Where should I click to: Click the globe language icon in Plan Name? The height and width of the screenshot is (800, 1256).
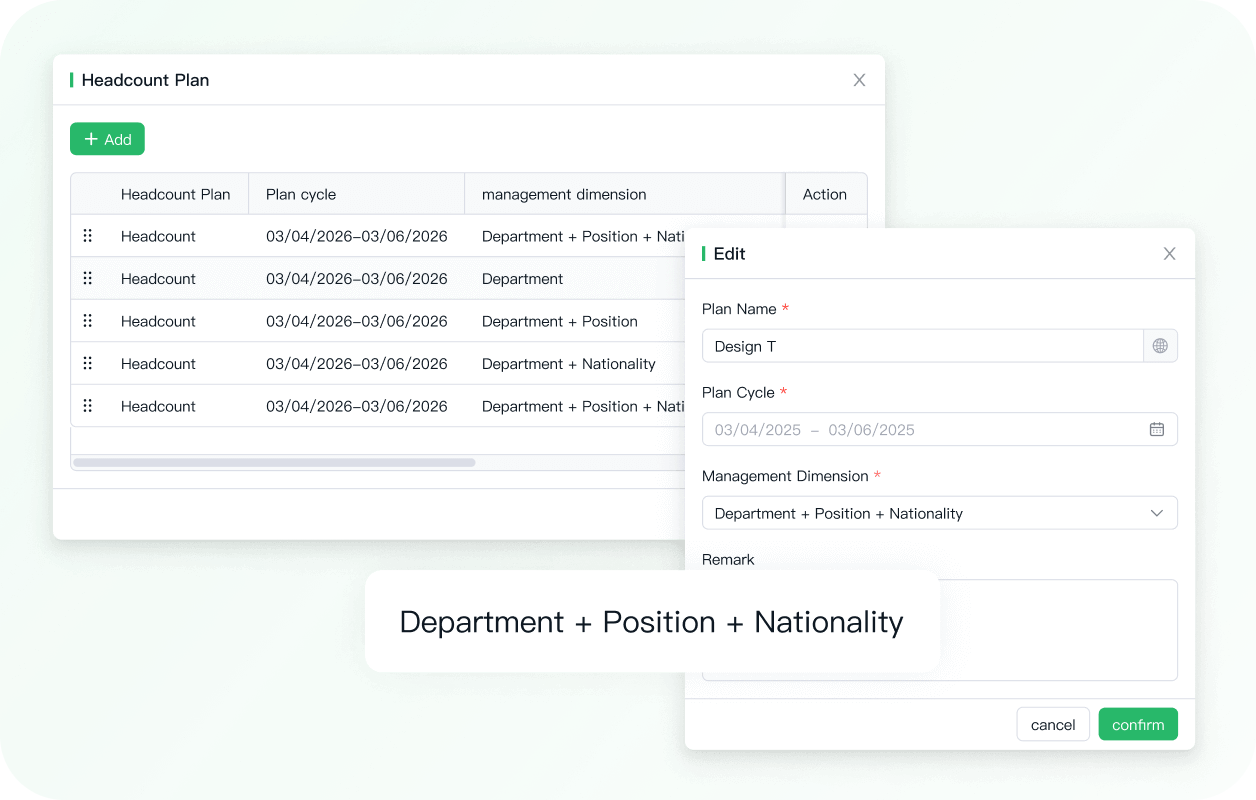coord(1160,346)
